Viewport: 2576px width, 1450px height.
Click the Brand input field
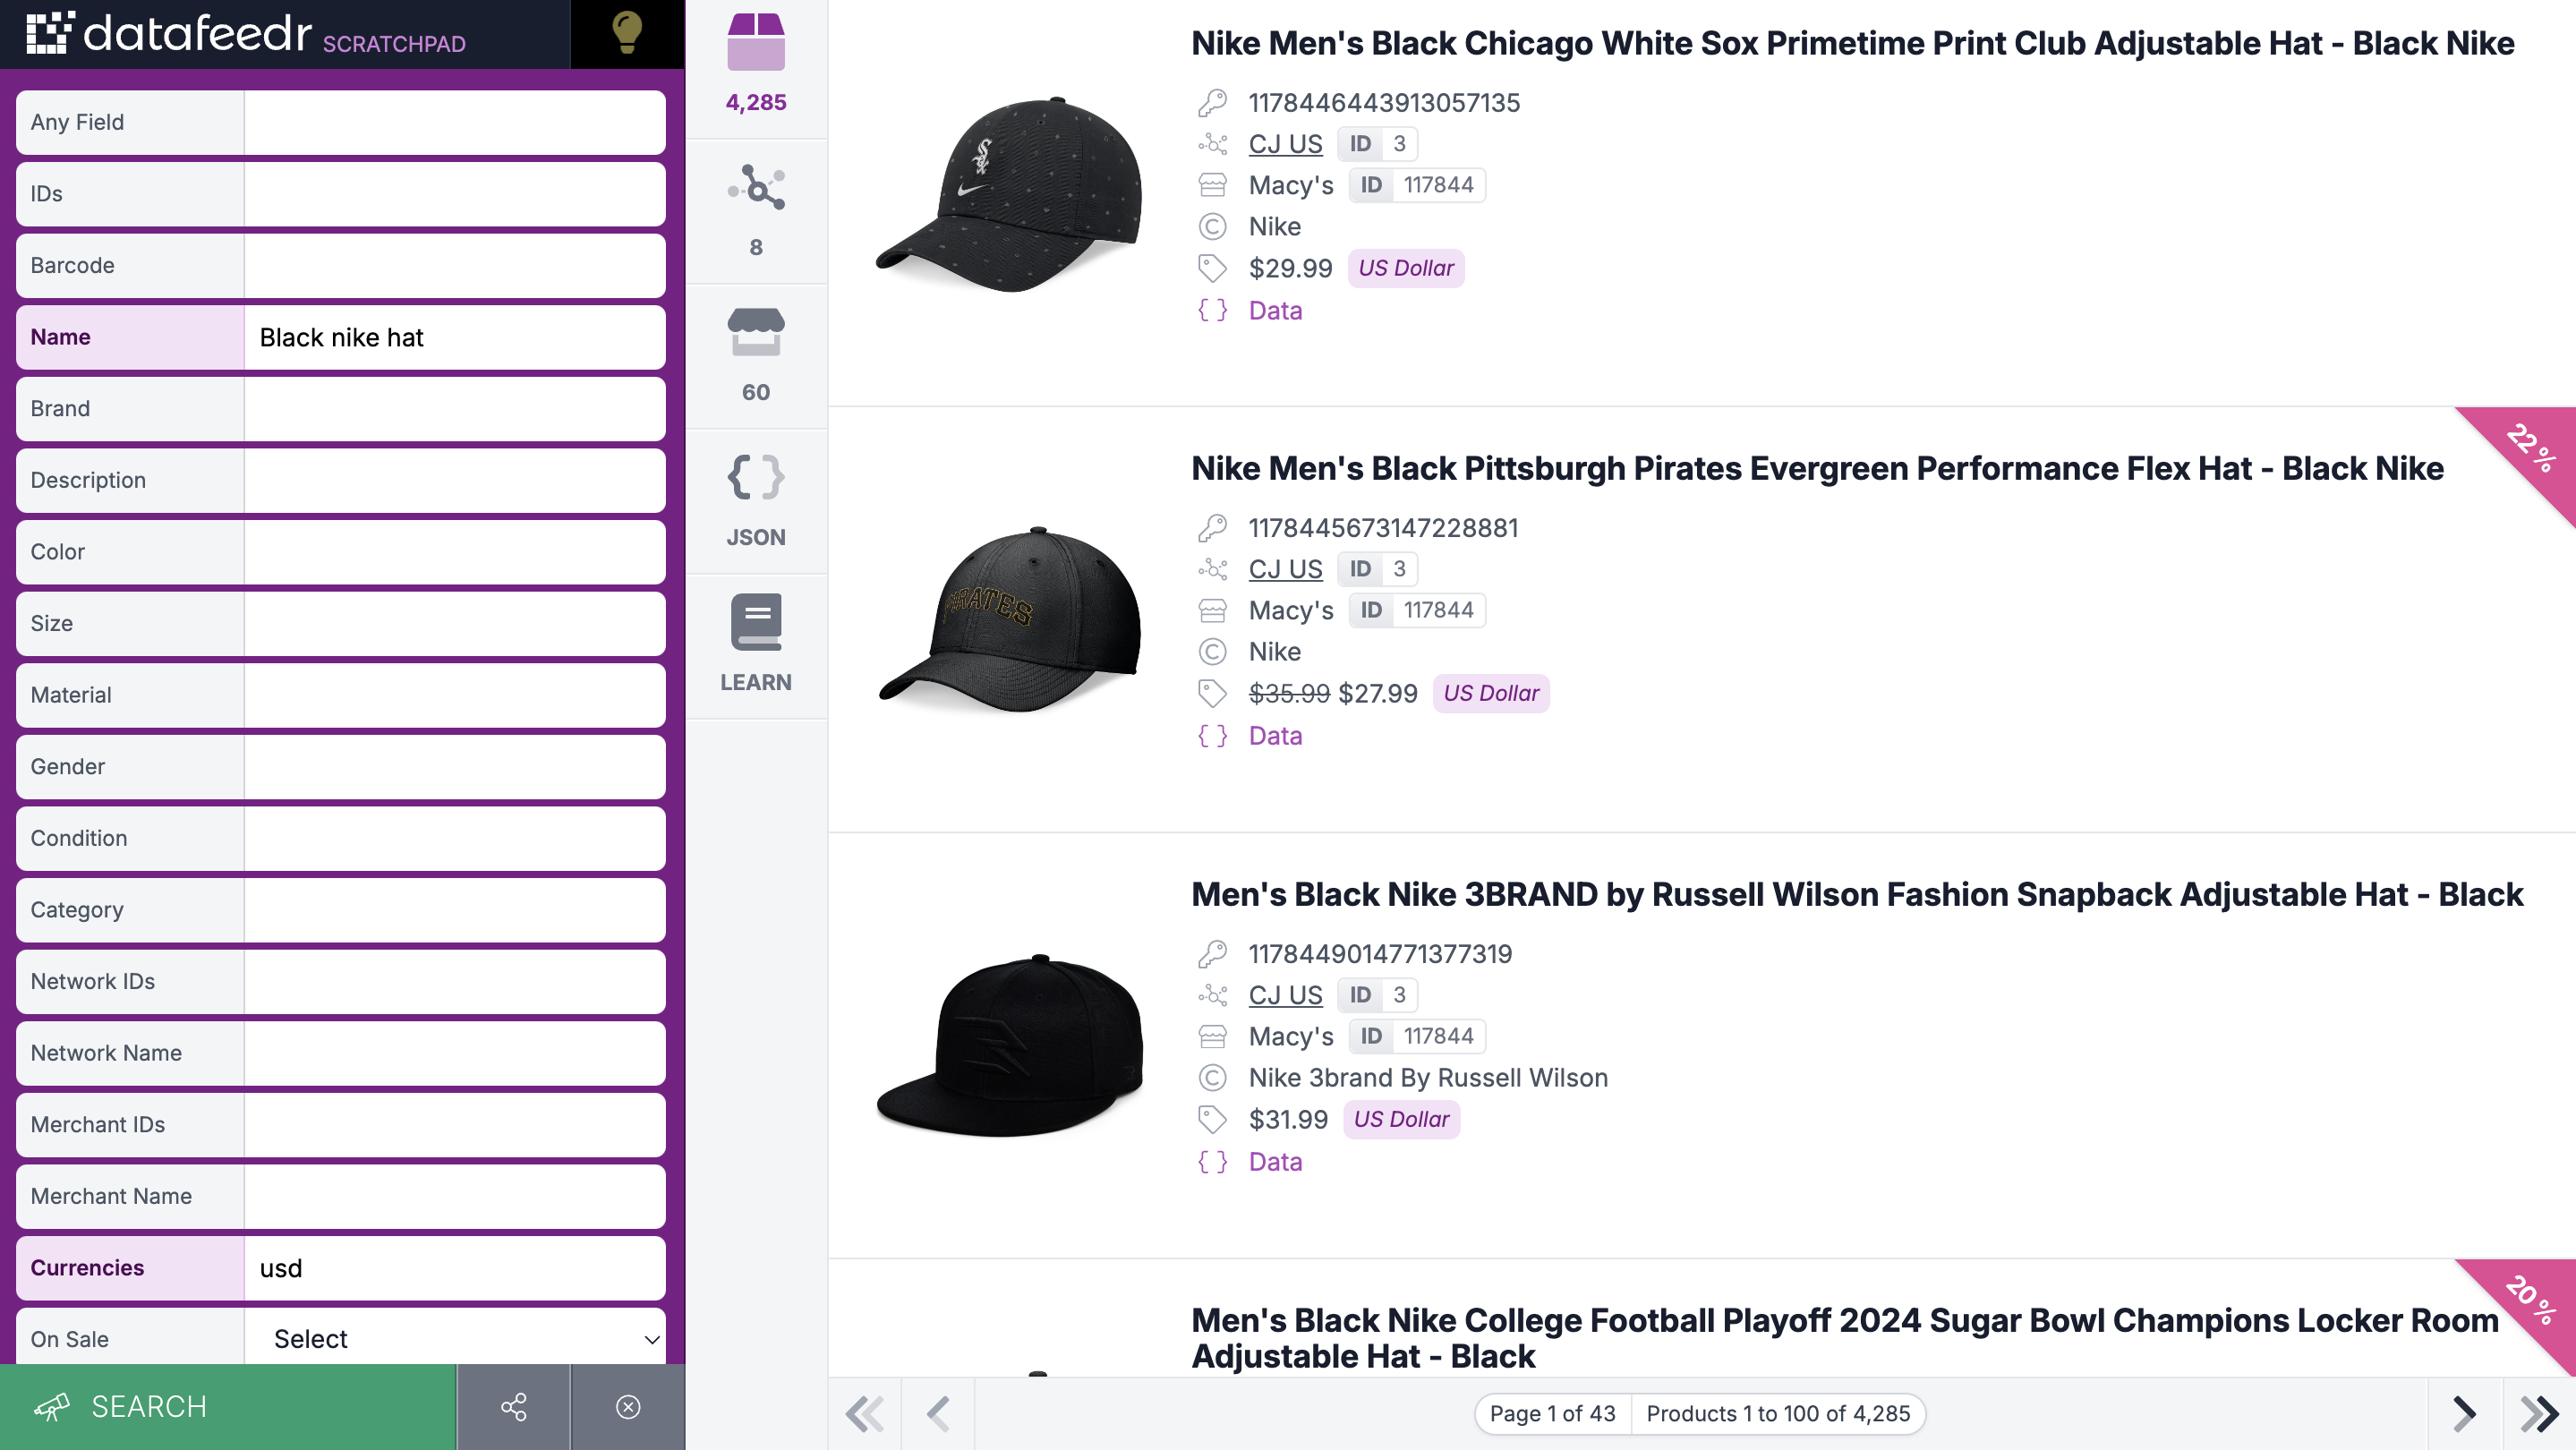click(x=455, y=409)
